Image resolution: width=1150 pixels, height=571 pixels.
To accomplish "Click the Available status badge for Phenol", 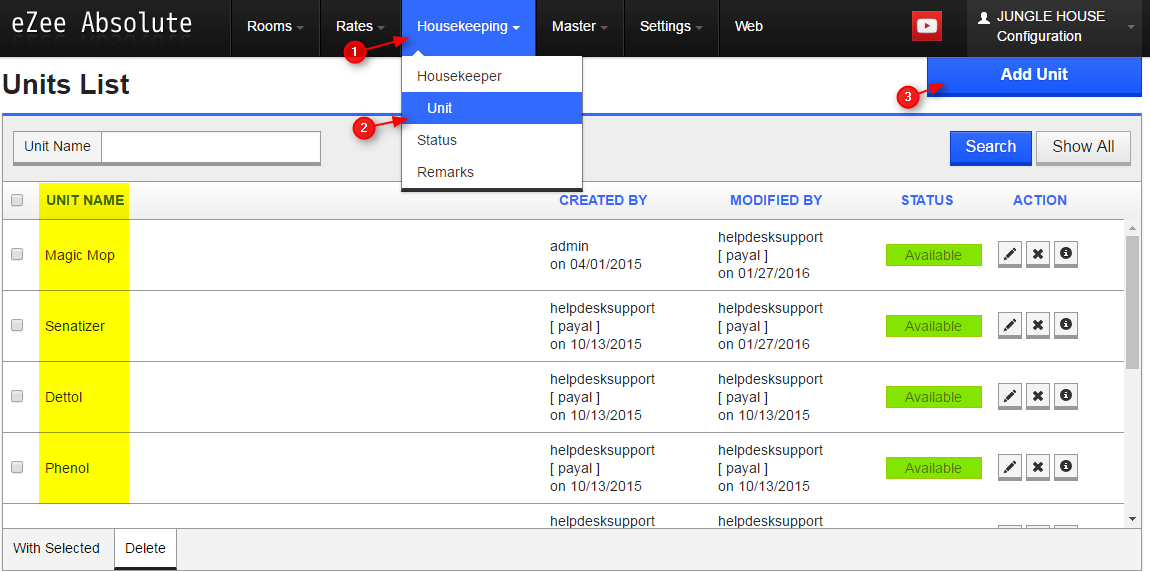I will tap(933, 468).
